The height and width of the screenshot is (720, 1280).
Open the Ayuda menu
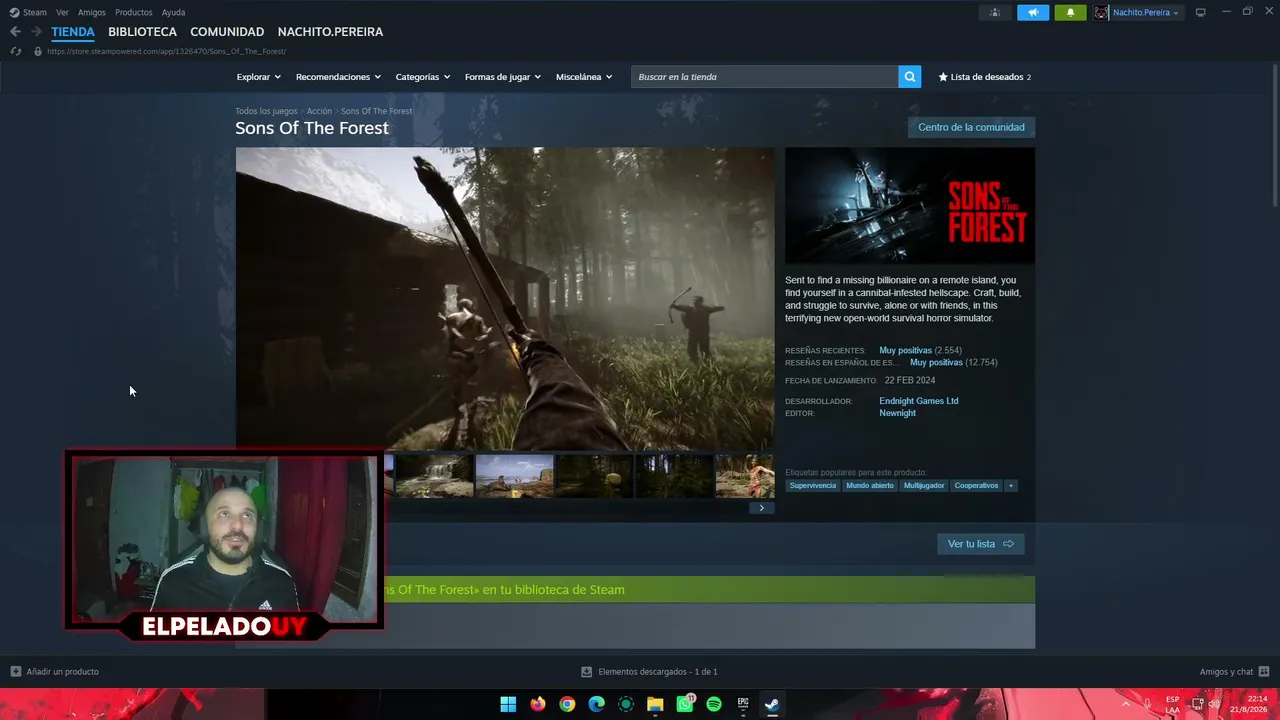click(173, 12)
